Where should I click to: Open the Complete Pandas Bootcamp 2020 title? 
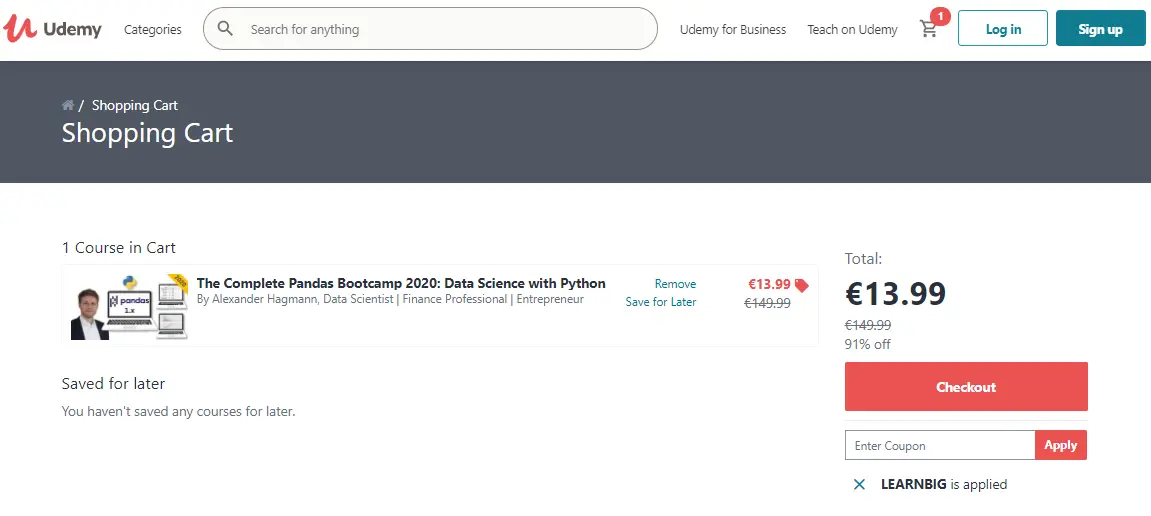tap(401, 283)
